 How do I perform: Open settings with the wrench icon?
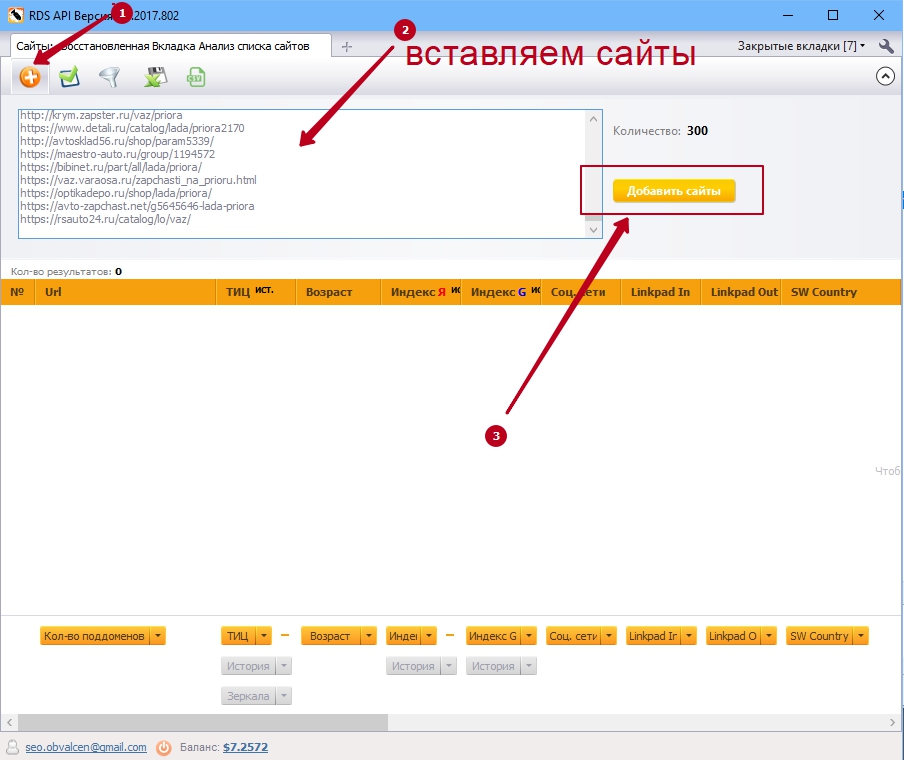pyautogui.click(x=886, y=46)
